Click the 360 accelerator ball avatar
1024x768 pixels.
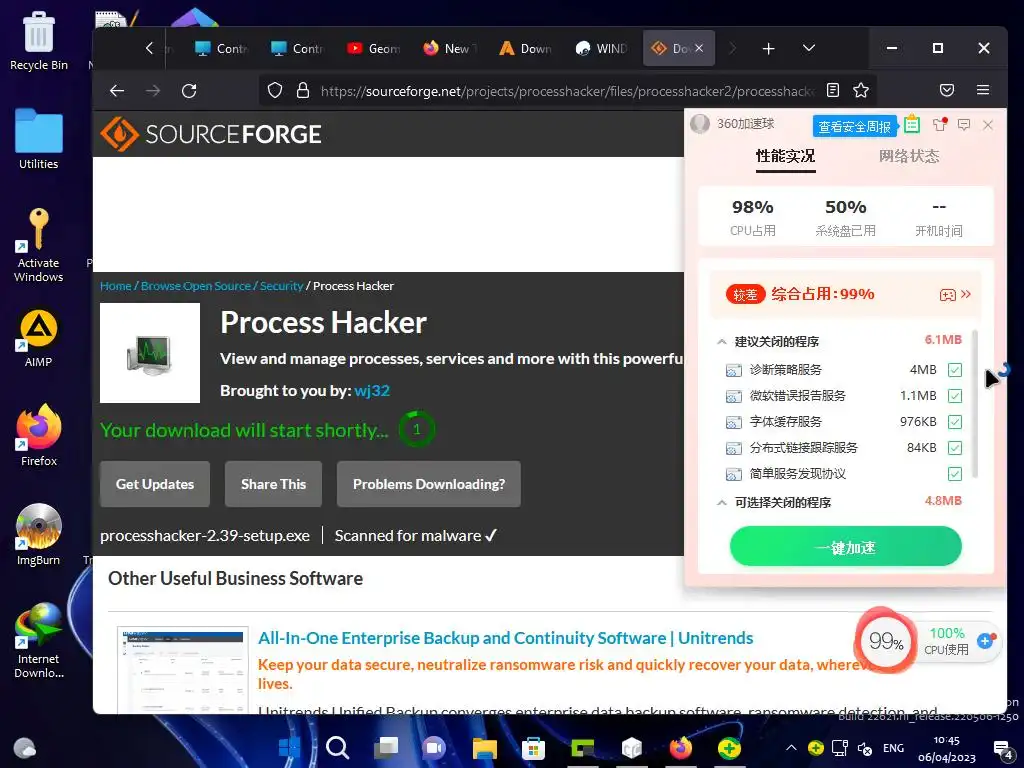click(700, 123)
